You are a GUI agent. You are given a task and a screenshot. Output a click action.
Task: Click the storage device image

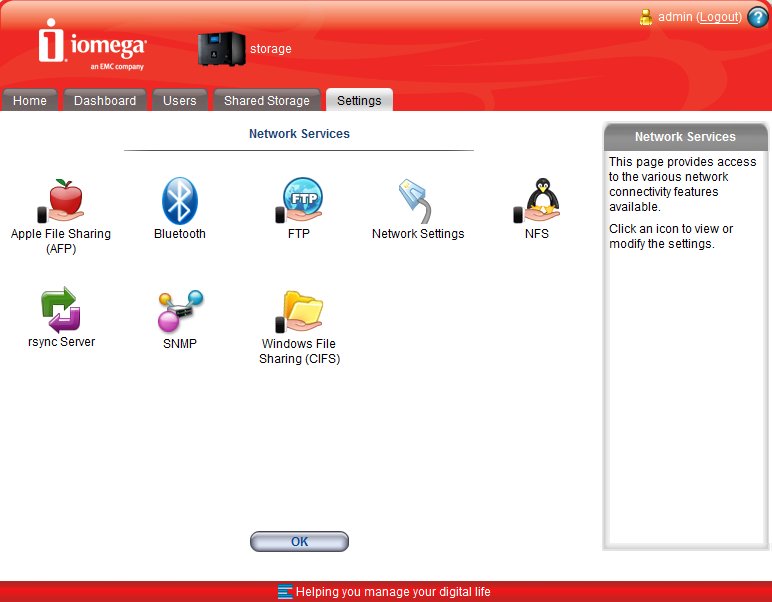(221, 48)
